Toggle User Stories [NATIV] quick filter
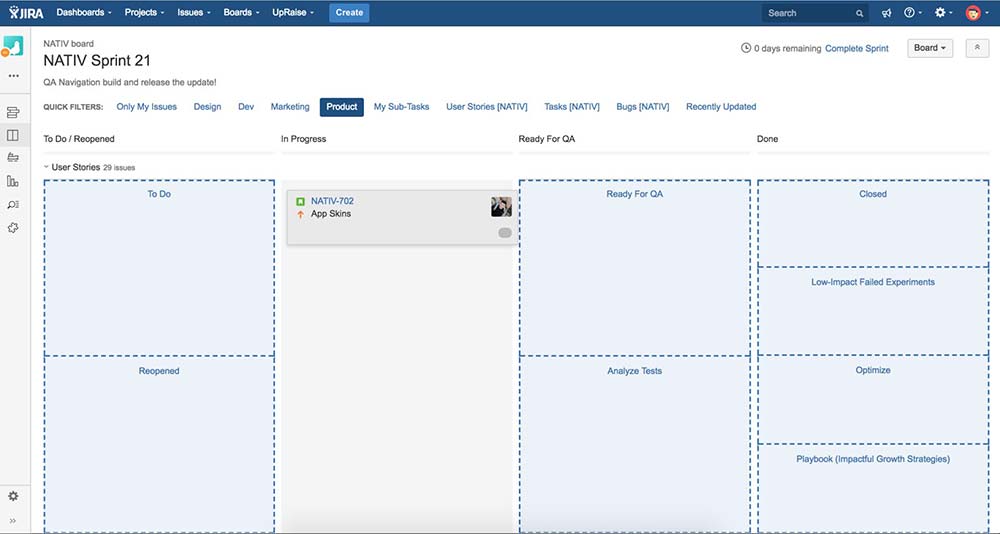Viewport: 1000px width, 534px height. [487, 107]
